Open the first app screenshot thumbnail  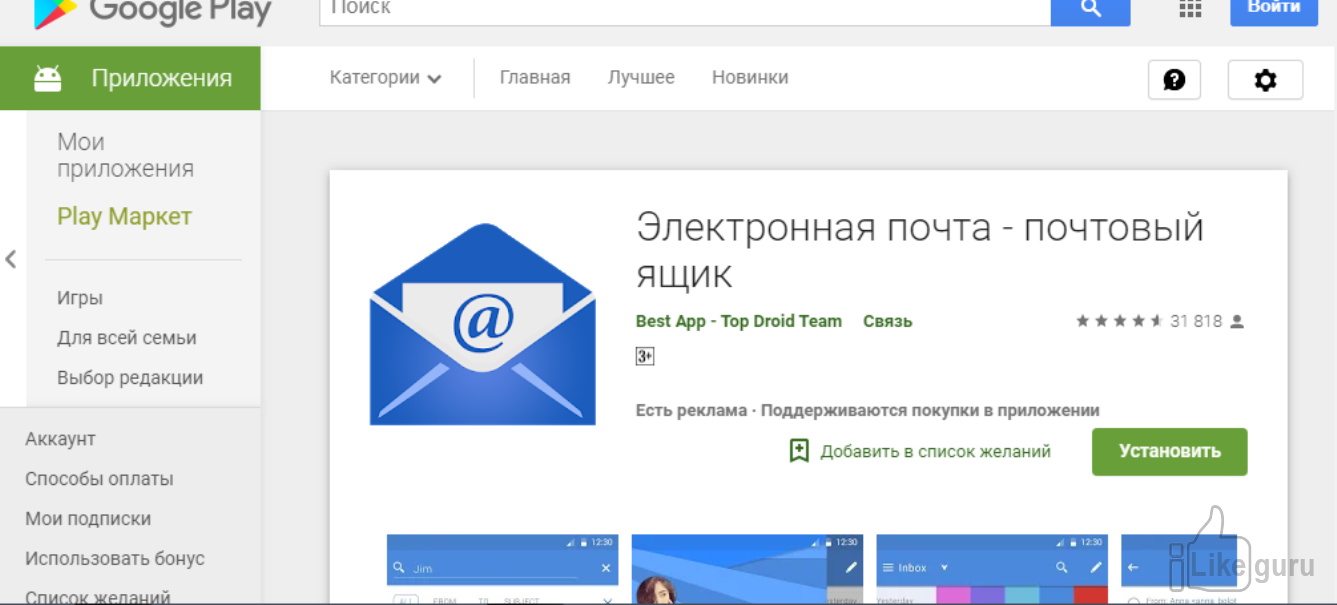coord(502,569)
